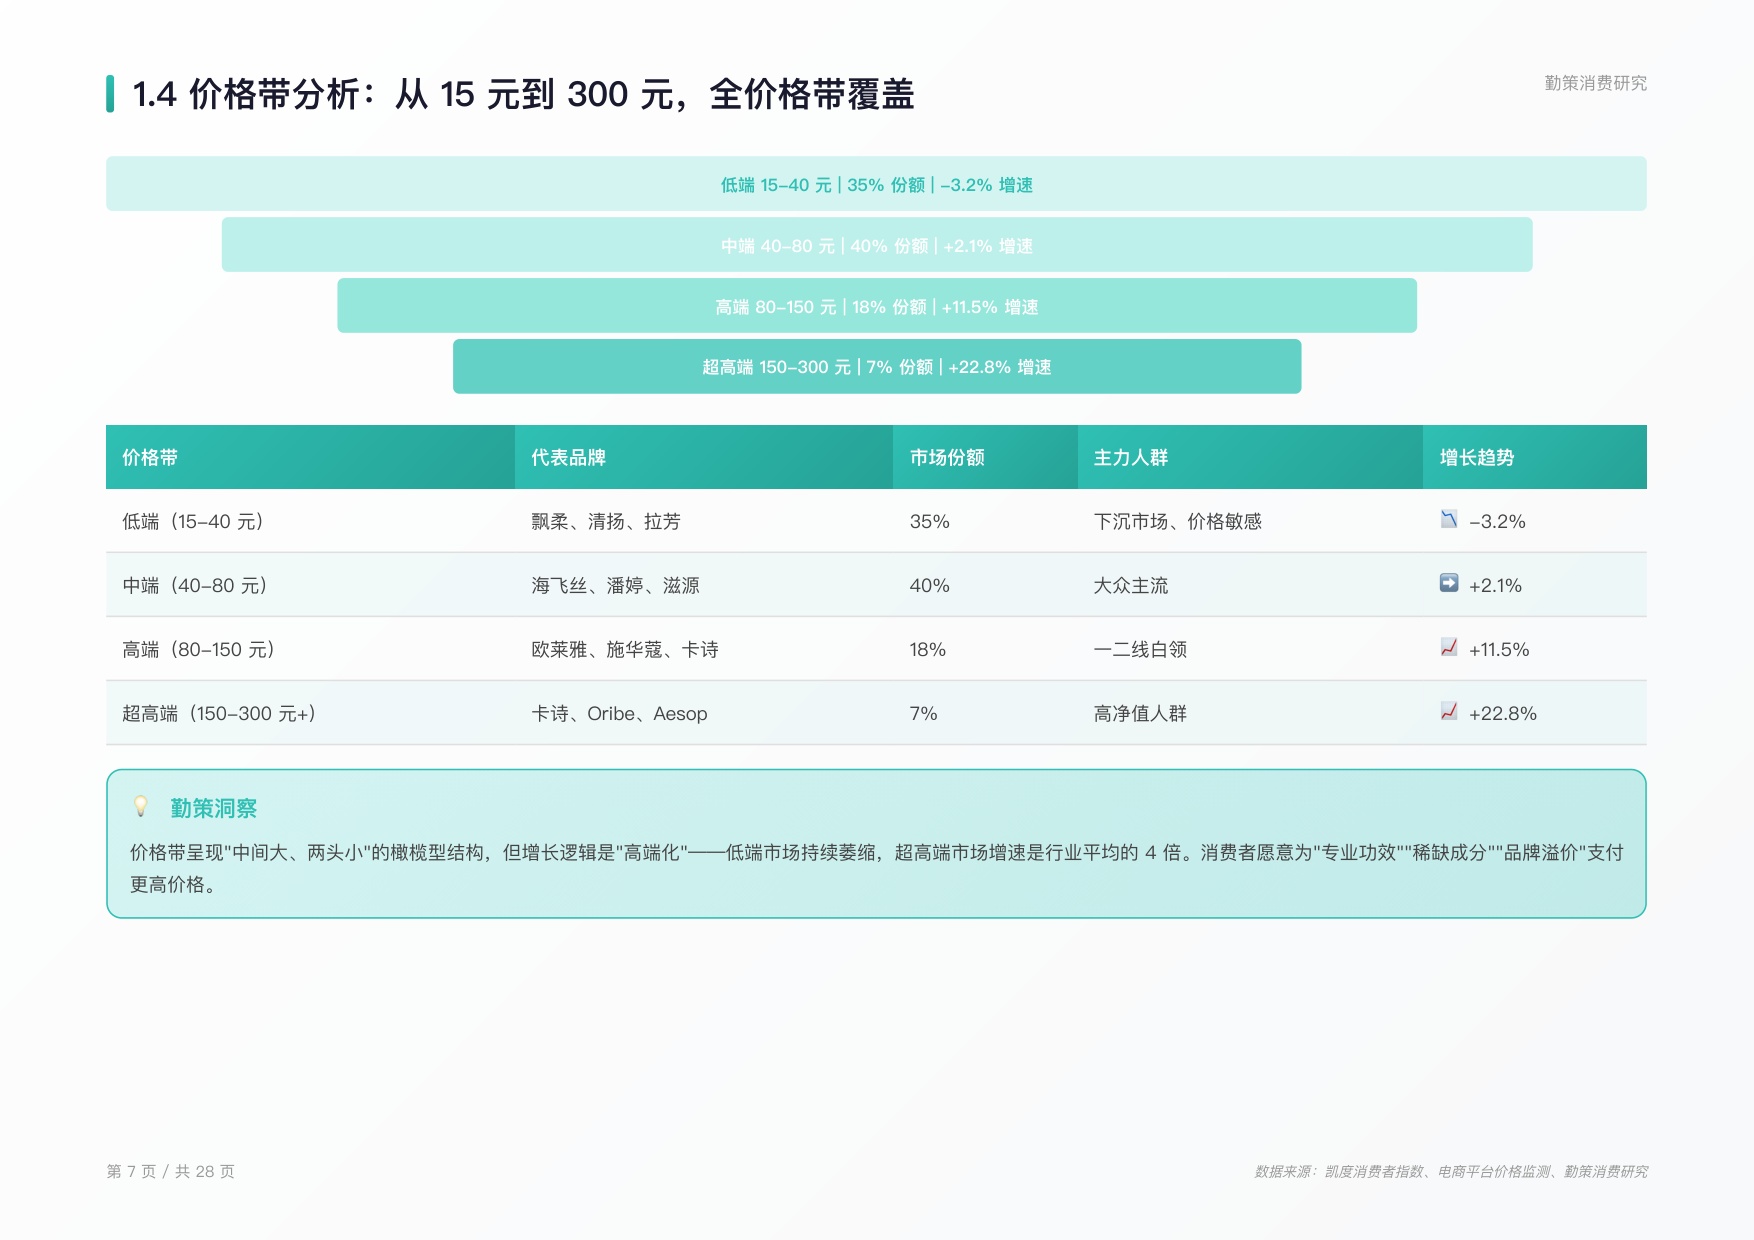
Task: Select the 超高端 150–300 元 funnel bar
Action: [877, 367]
